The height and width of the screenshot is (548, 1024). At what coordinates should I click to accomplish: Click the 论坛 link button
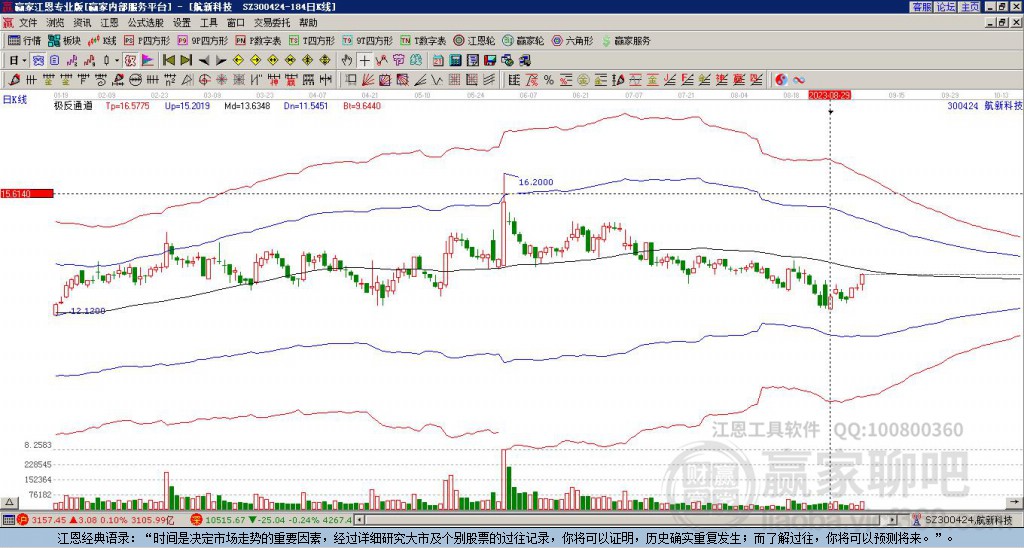coord(946,7)
